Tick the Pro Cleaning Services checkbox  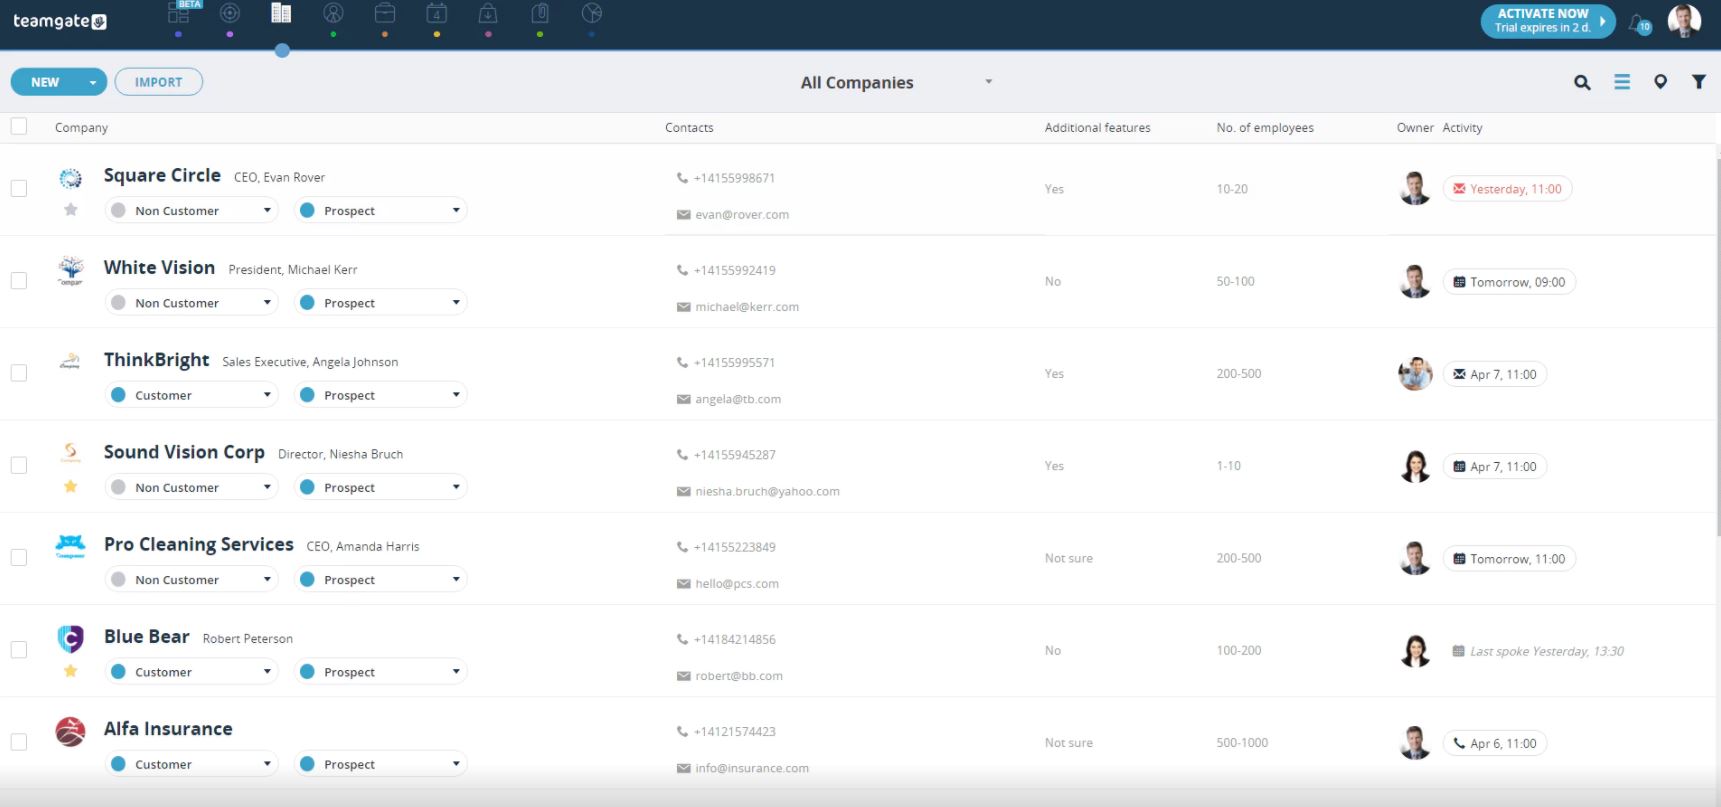[19, 557]
